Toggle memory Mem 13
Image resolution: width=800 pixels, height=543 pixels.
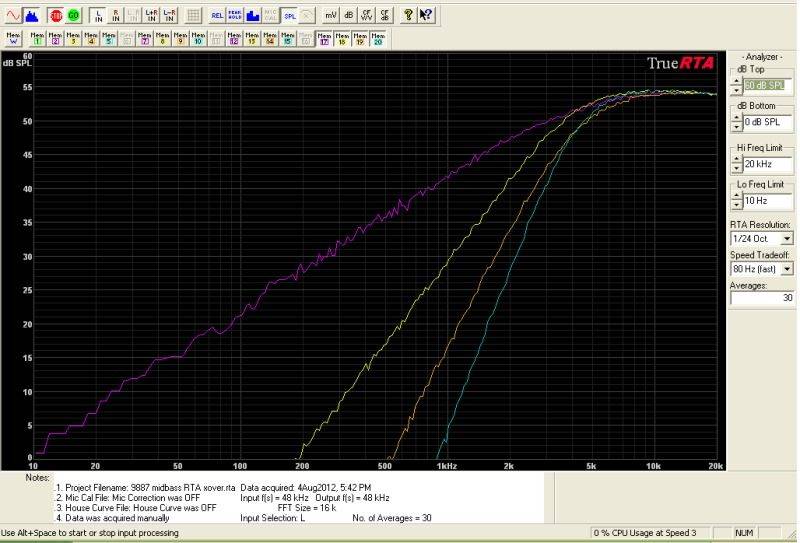tap(252, 38)
